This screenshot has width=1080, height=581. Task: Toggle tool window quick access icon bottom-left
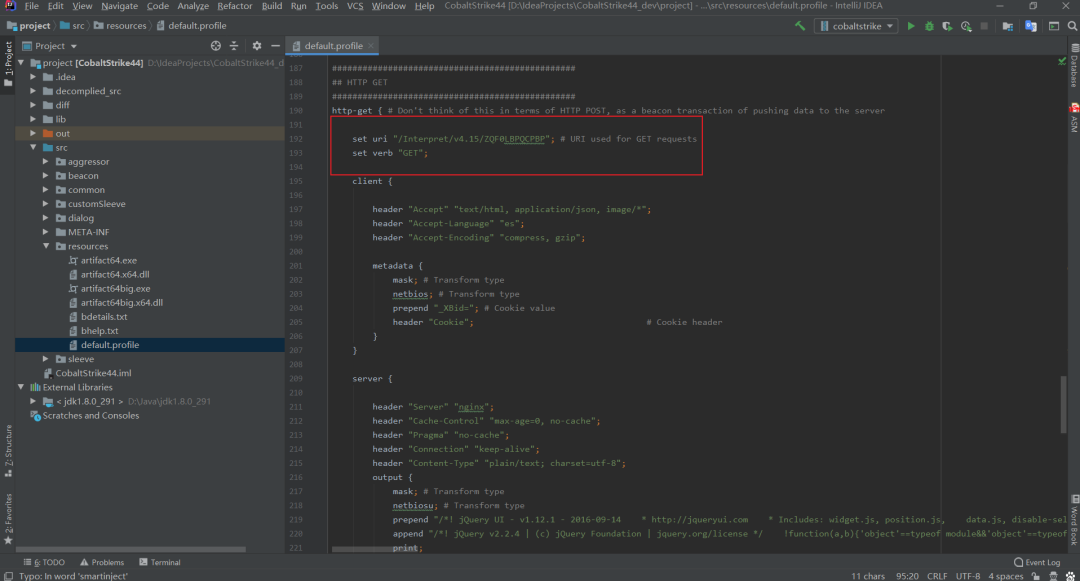click(x=8, y=576)
